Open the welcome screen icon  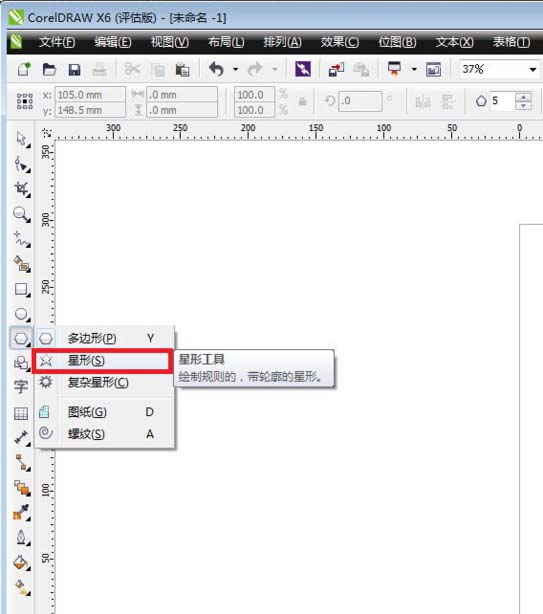pos(433,70)
